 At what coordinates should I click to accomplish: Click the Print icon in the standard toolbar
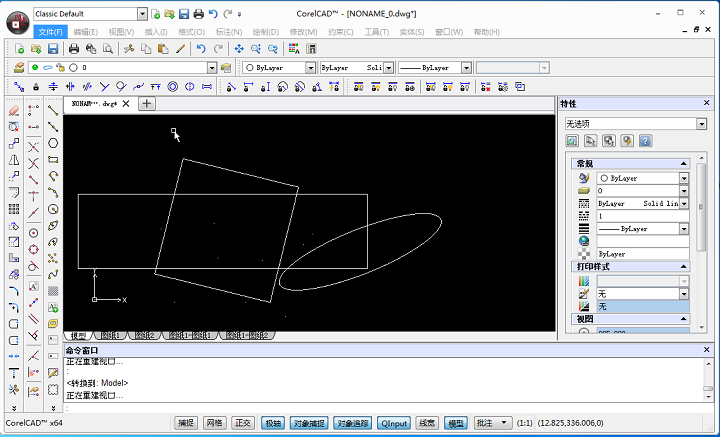click(x=74, y=49)
